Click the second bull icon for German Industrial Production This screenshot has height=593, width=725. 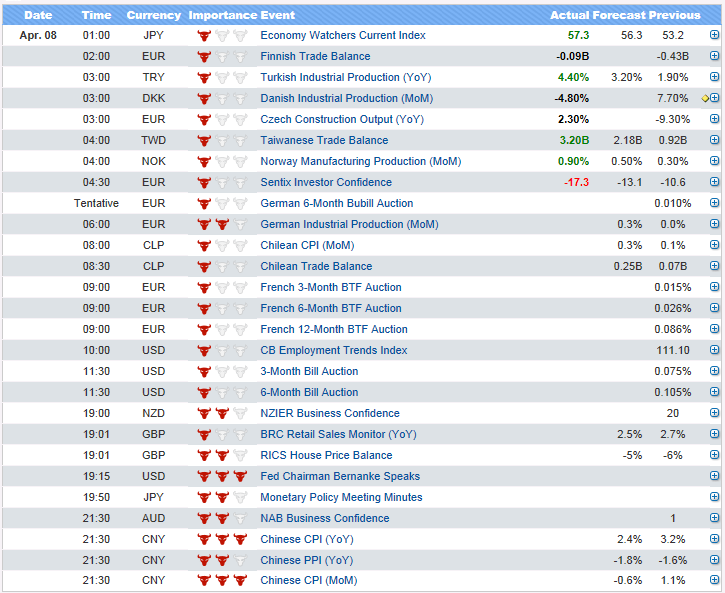[222, 224]
